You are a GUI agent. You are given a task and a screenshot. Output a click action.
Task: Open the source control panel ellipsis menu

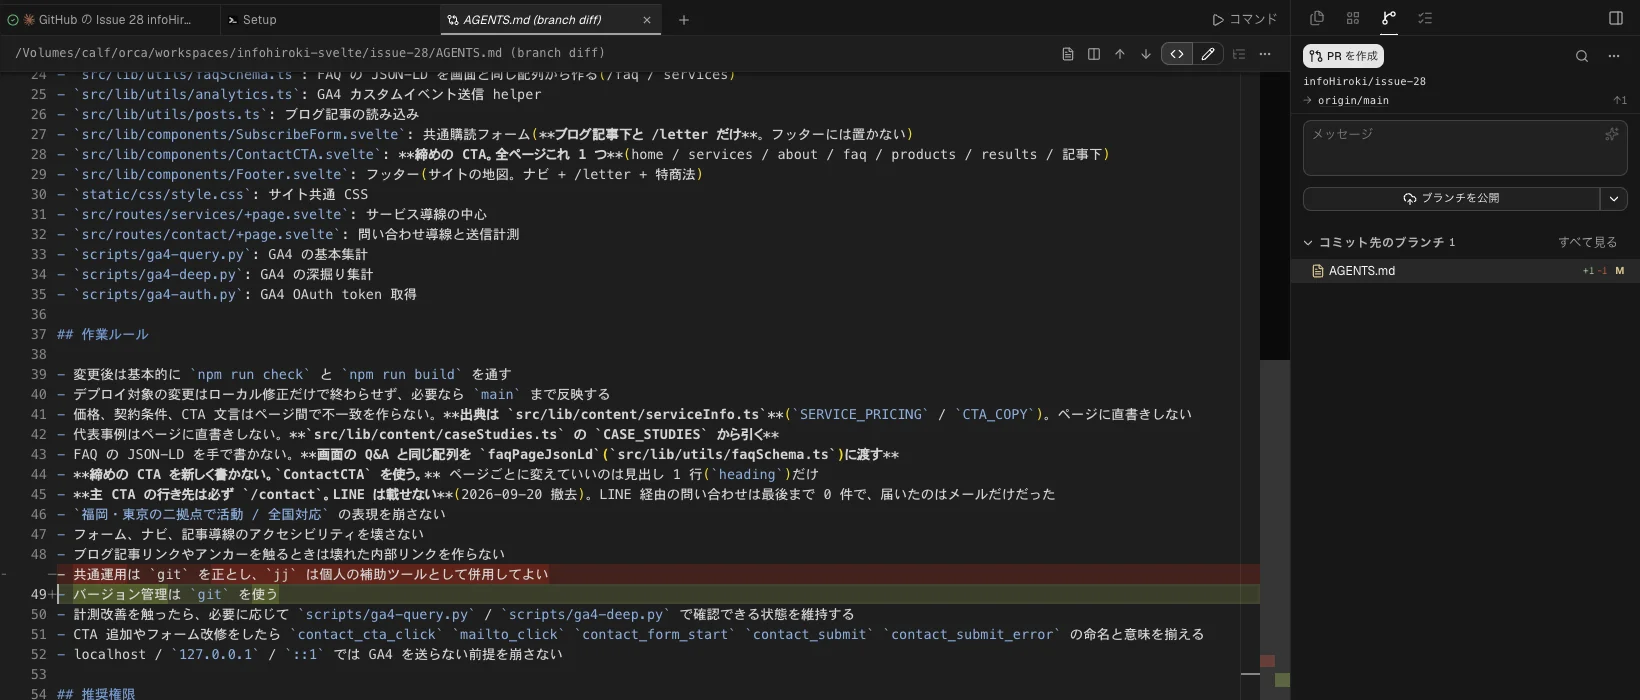[1614, 56]
